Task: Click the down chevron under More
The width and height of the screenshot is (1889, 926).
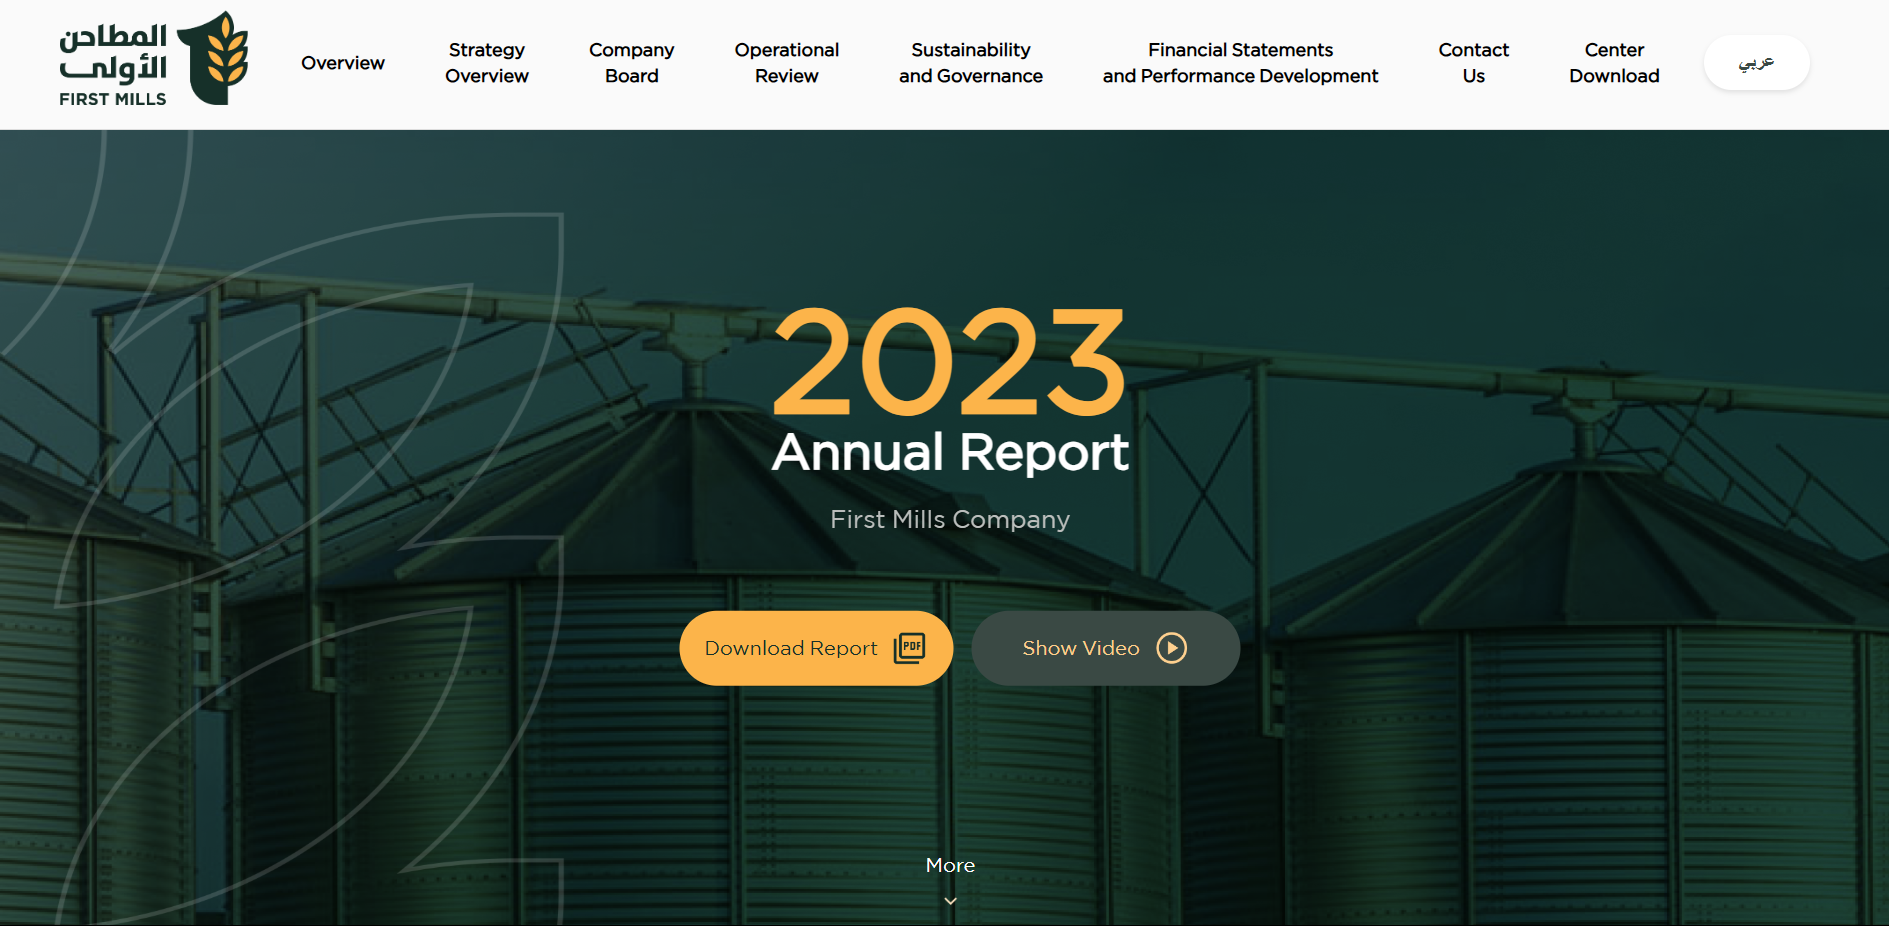Action: [950, 901]
